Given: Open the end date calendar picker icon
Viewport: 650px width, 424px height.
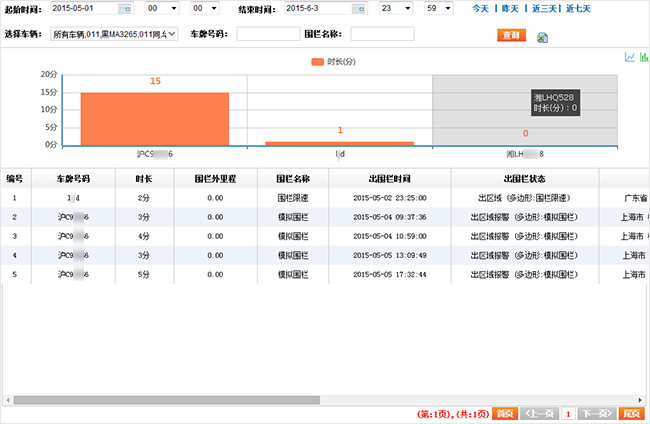Looking at the screenshot, I should [359, 8].
